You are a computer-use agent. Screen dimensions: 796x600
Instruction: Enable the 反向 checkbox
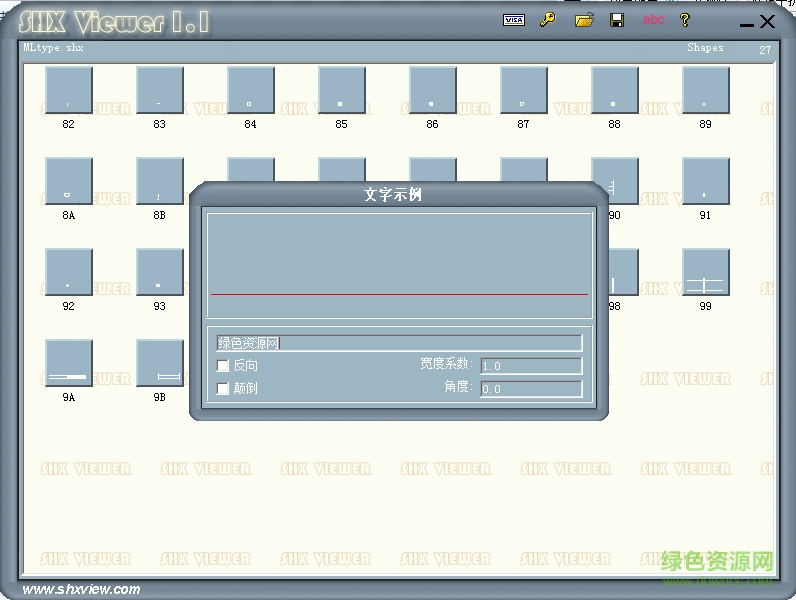click(x=223, y=366)
